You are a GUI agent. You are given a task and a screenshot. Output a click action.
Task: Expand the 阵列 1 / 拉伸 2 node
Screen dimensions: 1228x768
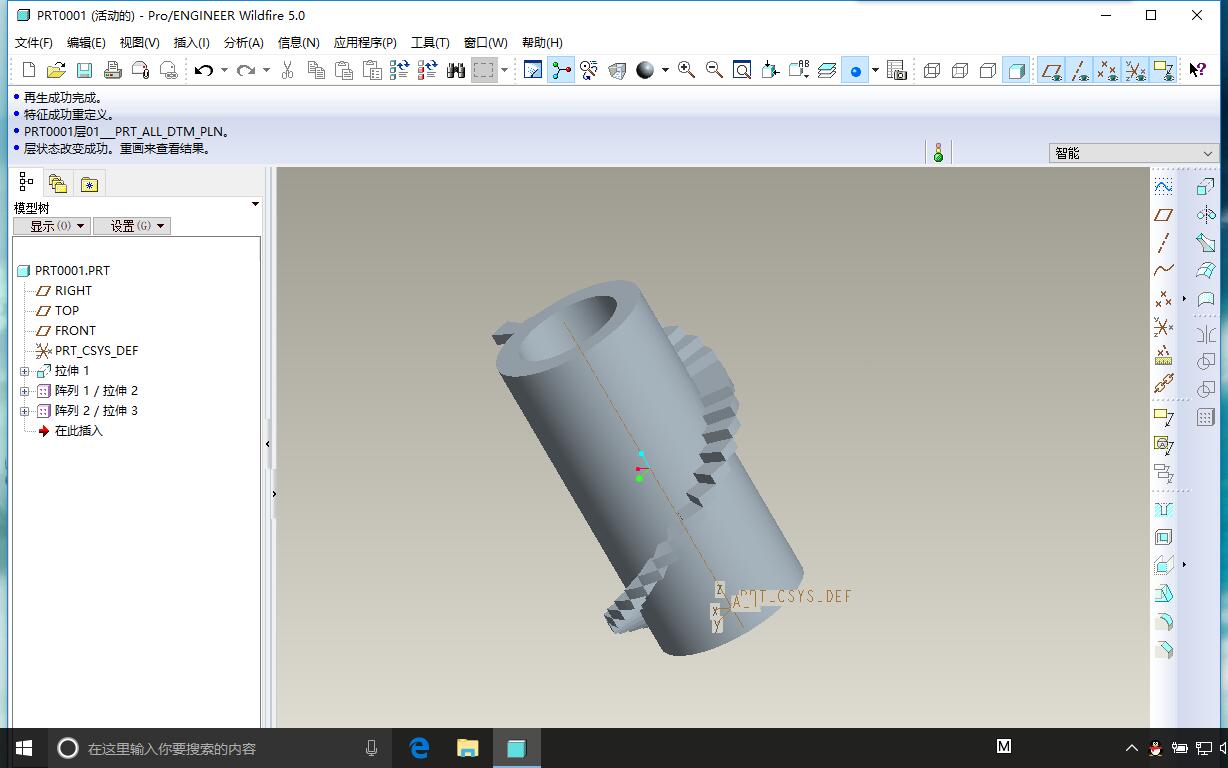point(25,391)
